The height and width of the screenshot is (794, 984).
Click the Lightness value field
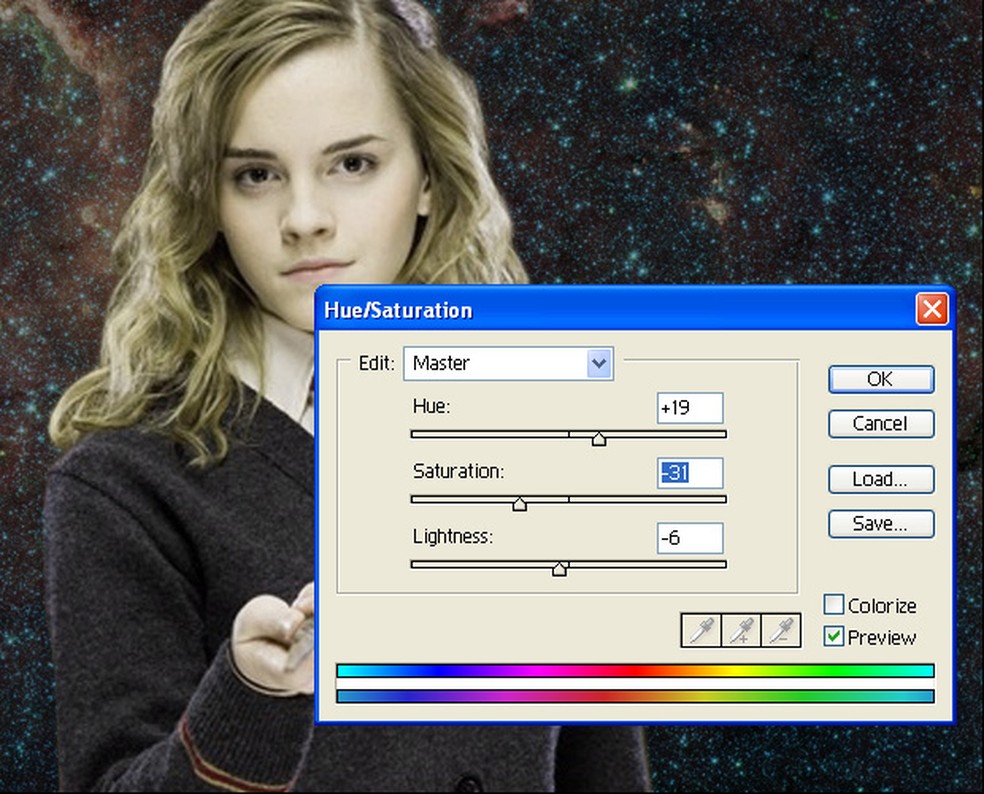coord(690,538)
